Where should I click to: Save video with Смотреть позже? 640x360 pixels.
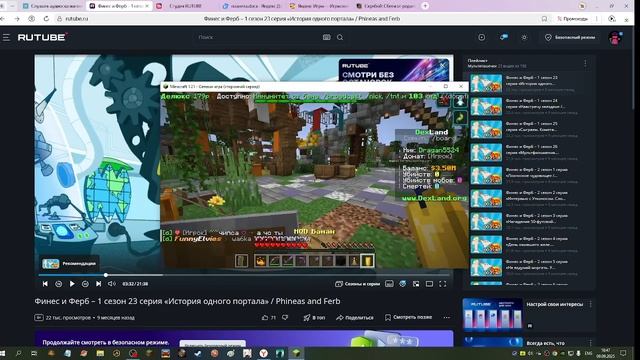coord(408,317)
